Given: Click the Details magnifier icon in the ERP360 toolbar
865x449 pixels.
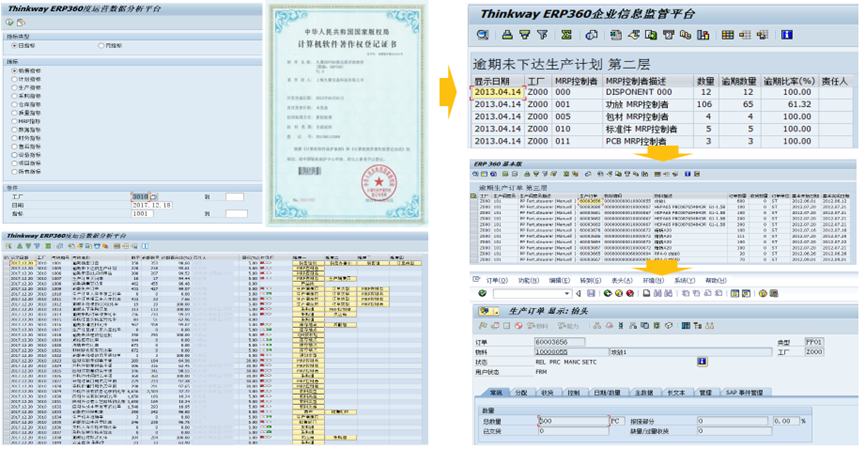Looking at the screenshot, I should pyautogui.click(x=483, y=35).
